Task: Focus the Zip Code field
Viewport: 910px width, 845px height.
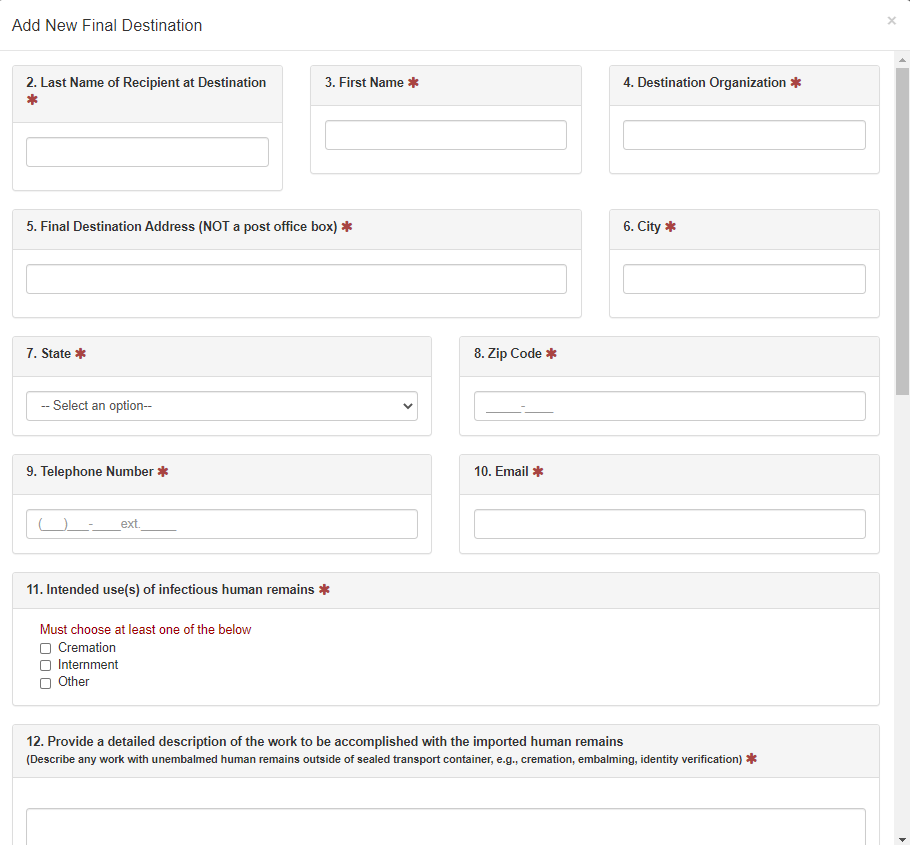Action: 669,406
